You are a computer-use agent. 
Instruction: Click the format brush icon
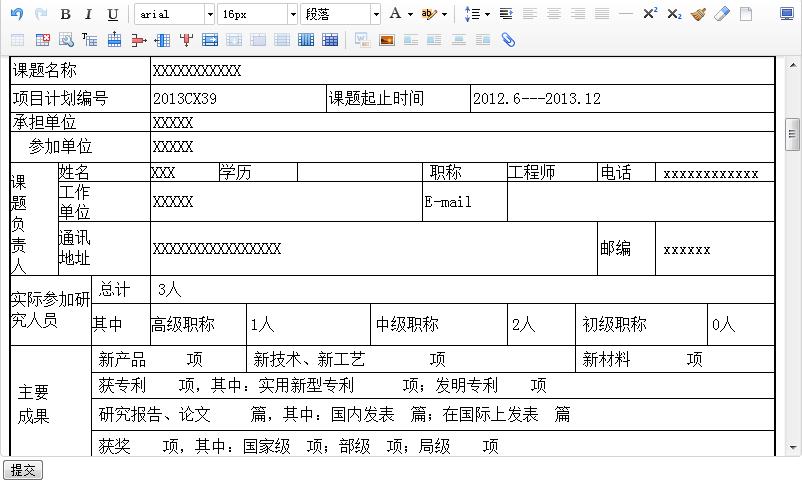[698, 14]
